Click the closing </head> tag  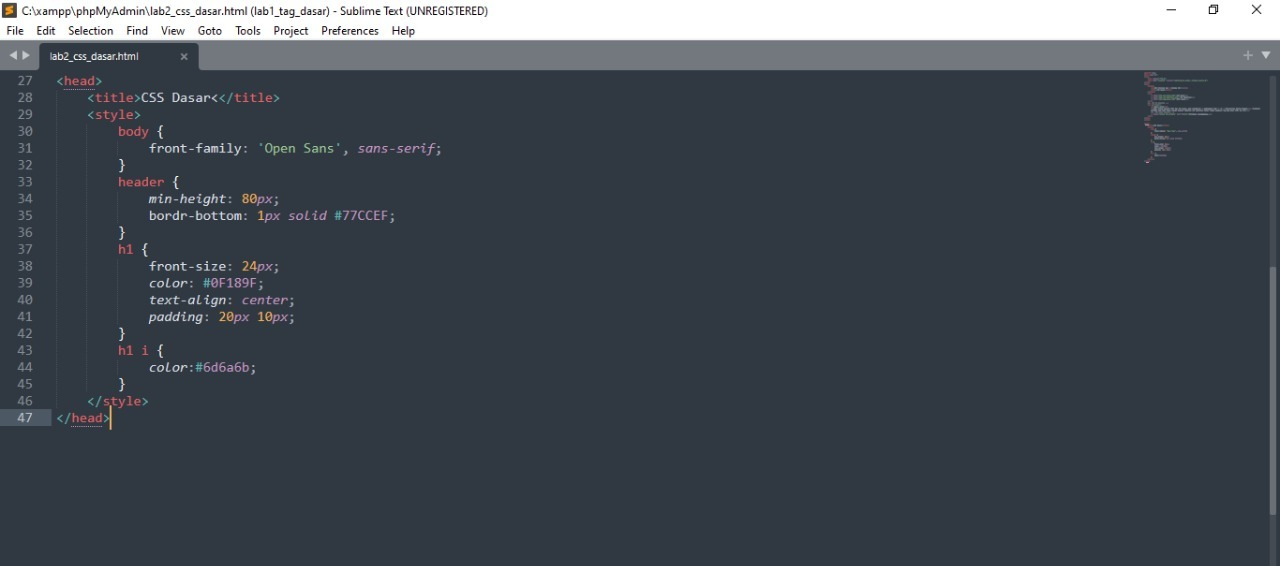[x=83, y=418]
